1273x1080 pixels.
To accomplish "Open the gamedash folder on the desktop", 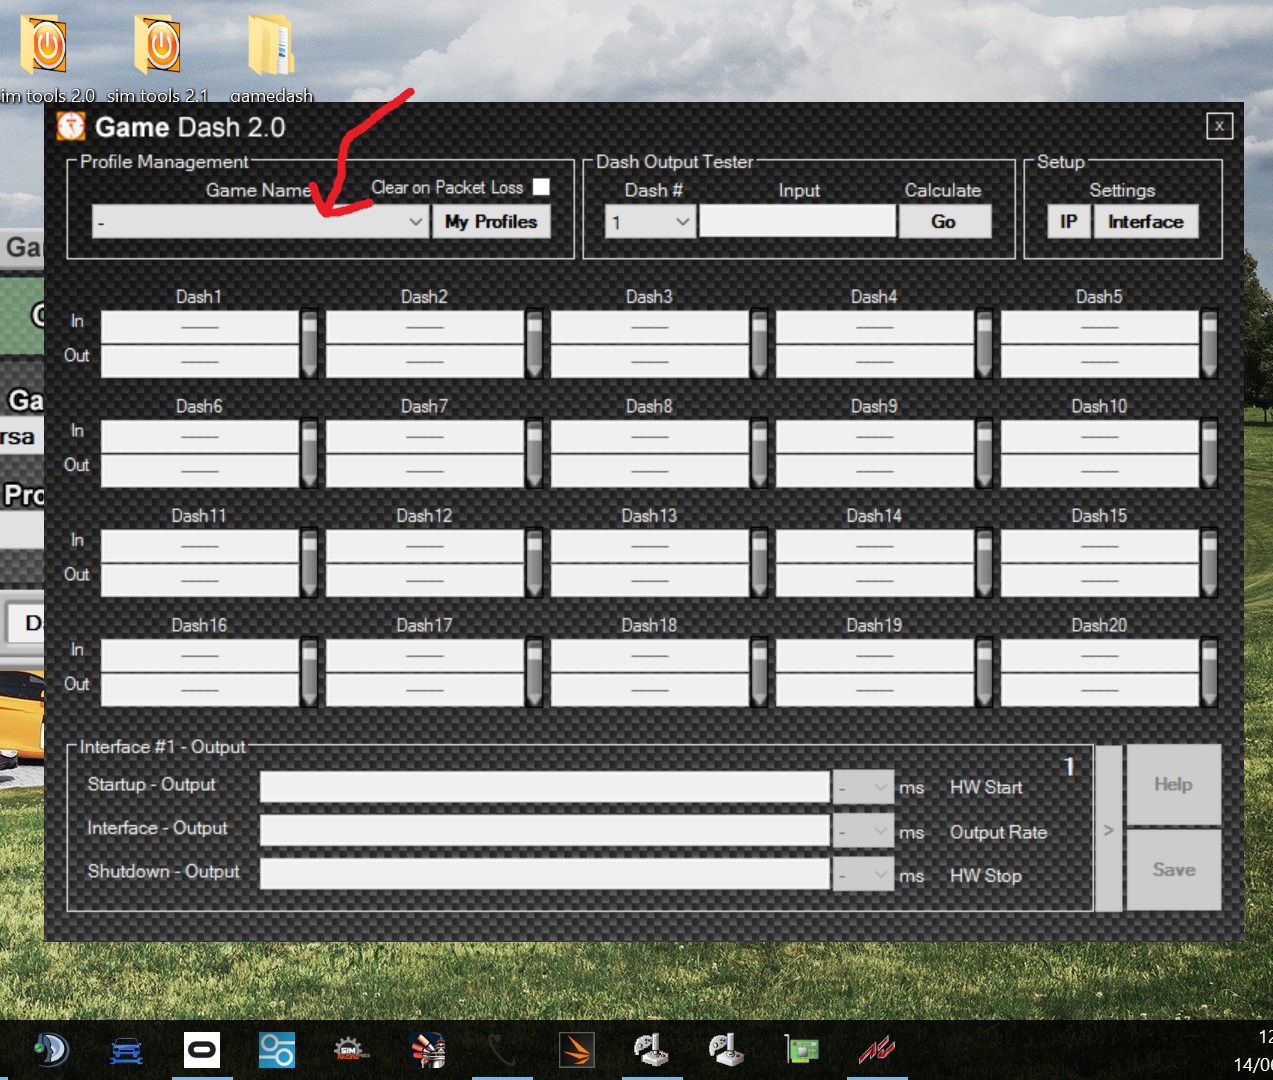I will [x=271, y=60].
